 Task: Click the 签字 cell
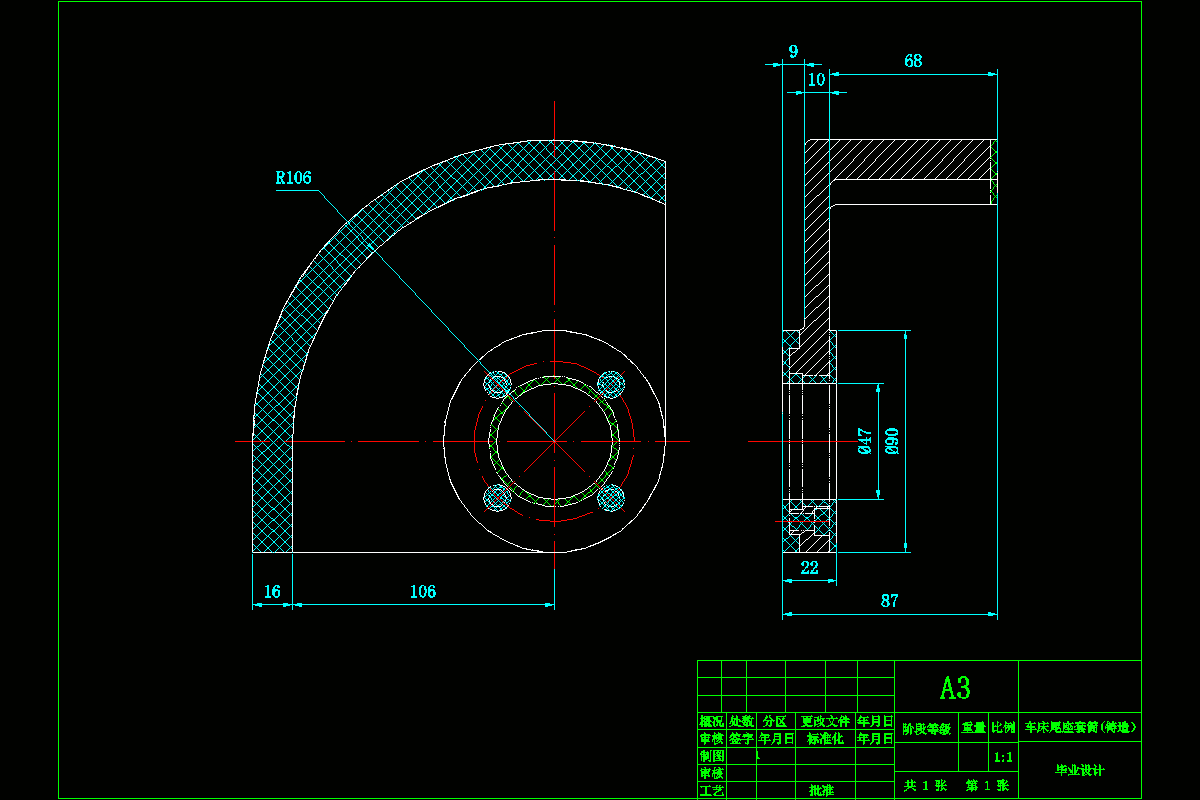[x=741, y=739]
